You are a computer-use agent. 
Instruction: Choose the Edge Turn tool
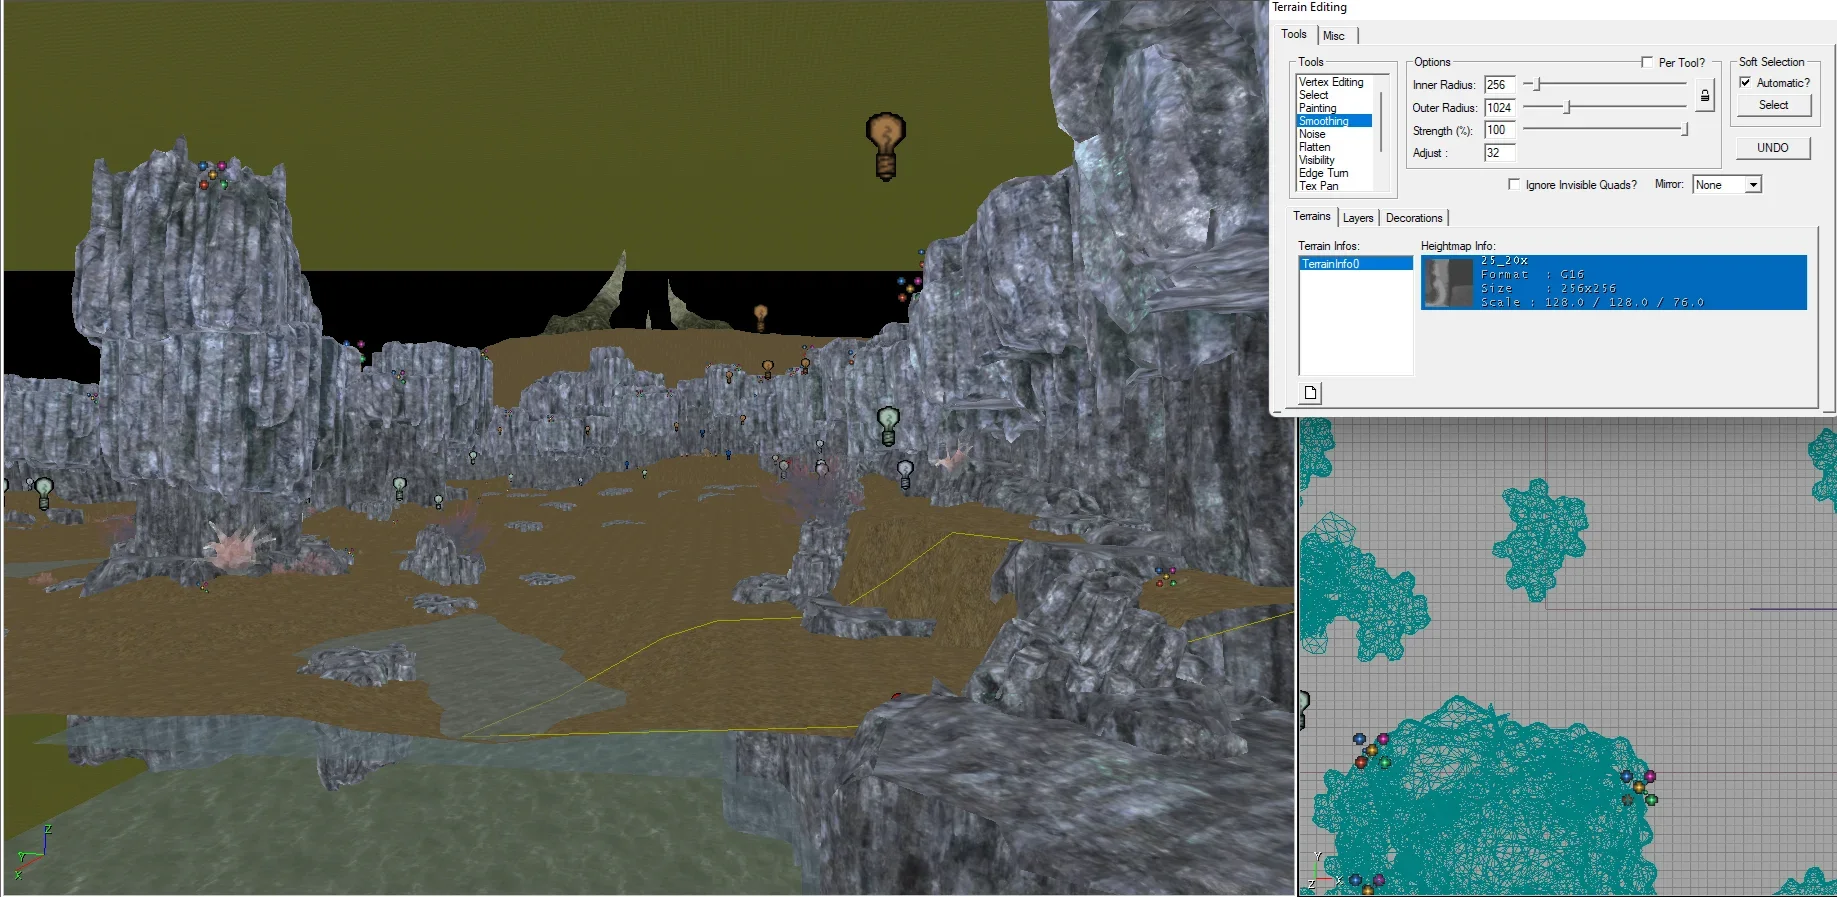coord(1335,173)
